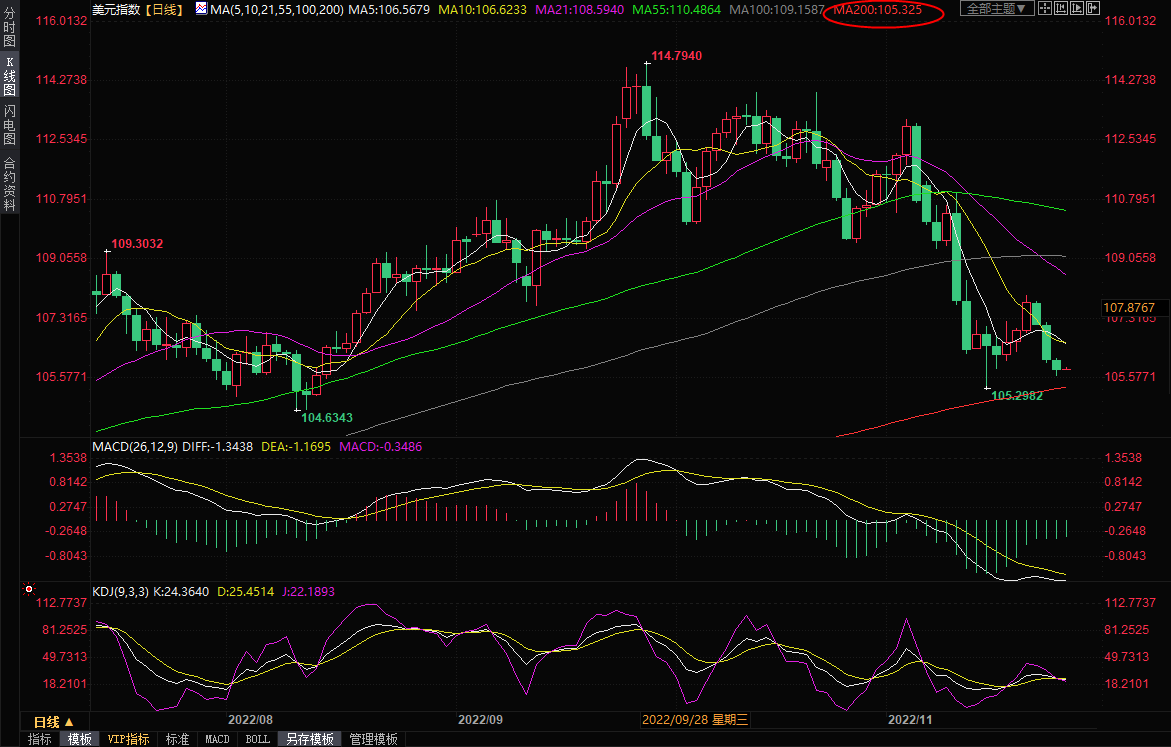
Task: Toggle the BOLL indicator template
Action: pos(257,739)
